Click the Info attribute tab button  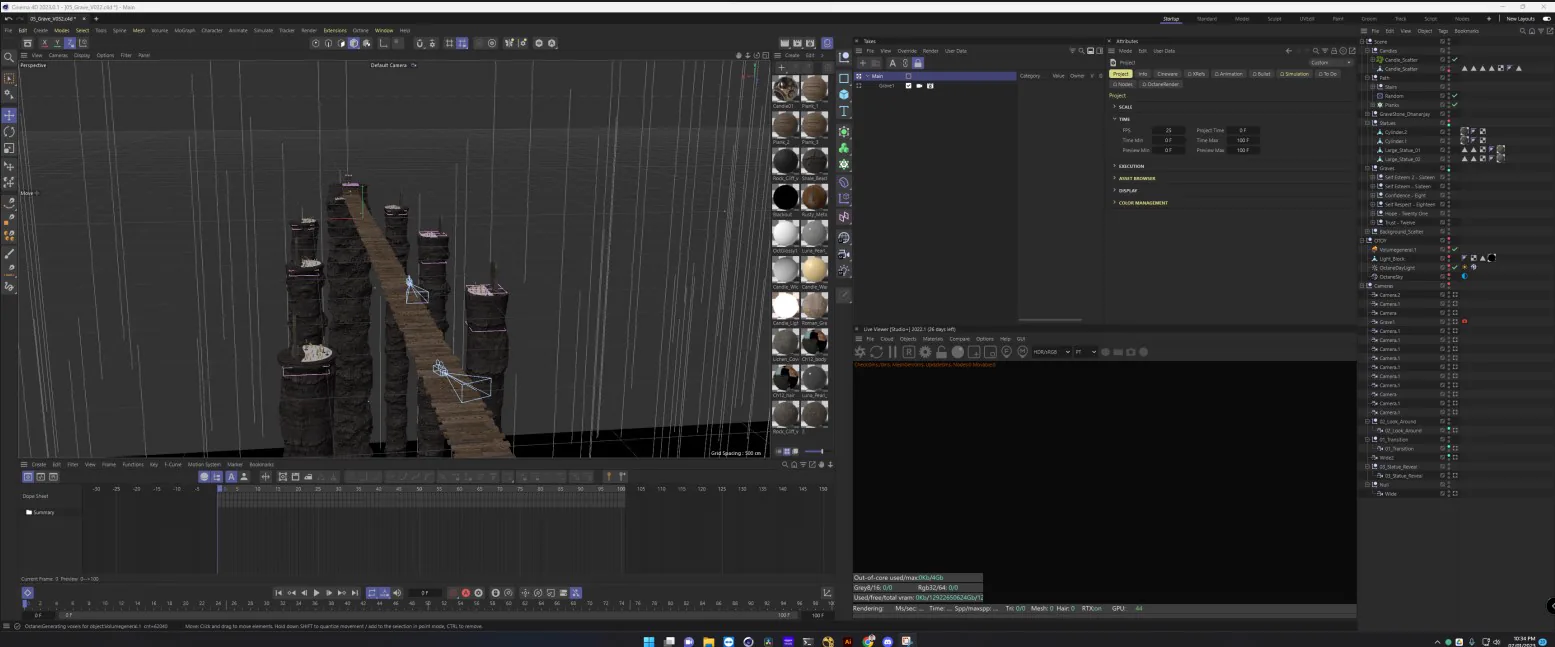click(x=1143, y=74)
